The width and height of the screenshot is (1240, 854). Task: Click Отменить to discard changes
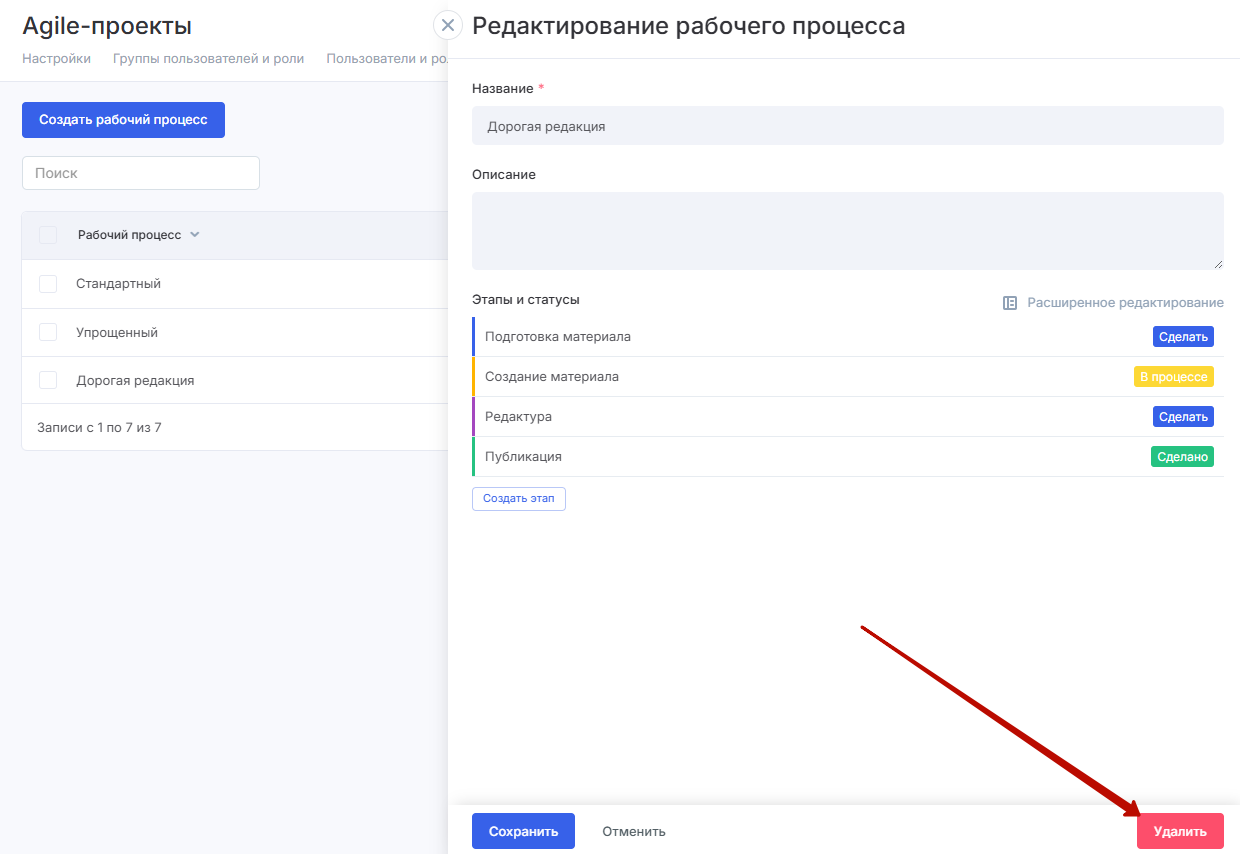pyautogui.click(x=633, y=831)
